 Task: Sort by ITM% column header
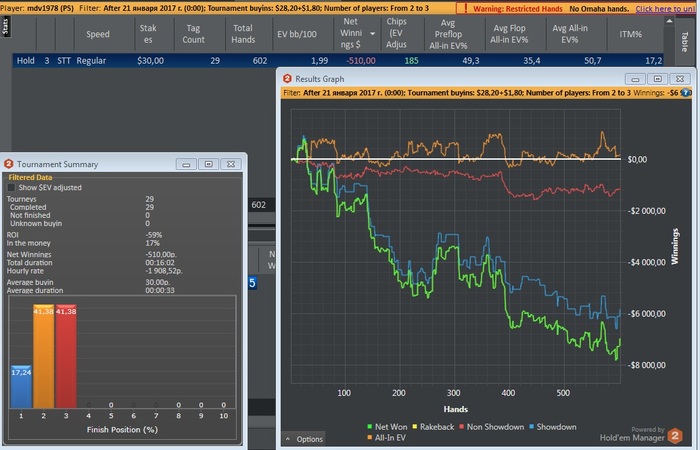click(x=630, y=34)
